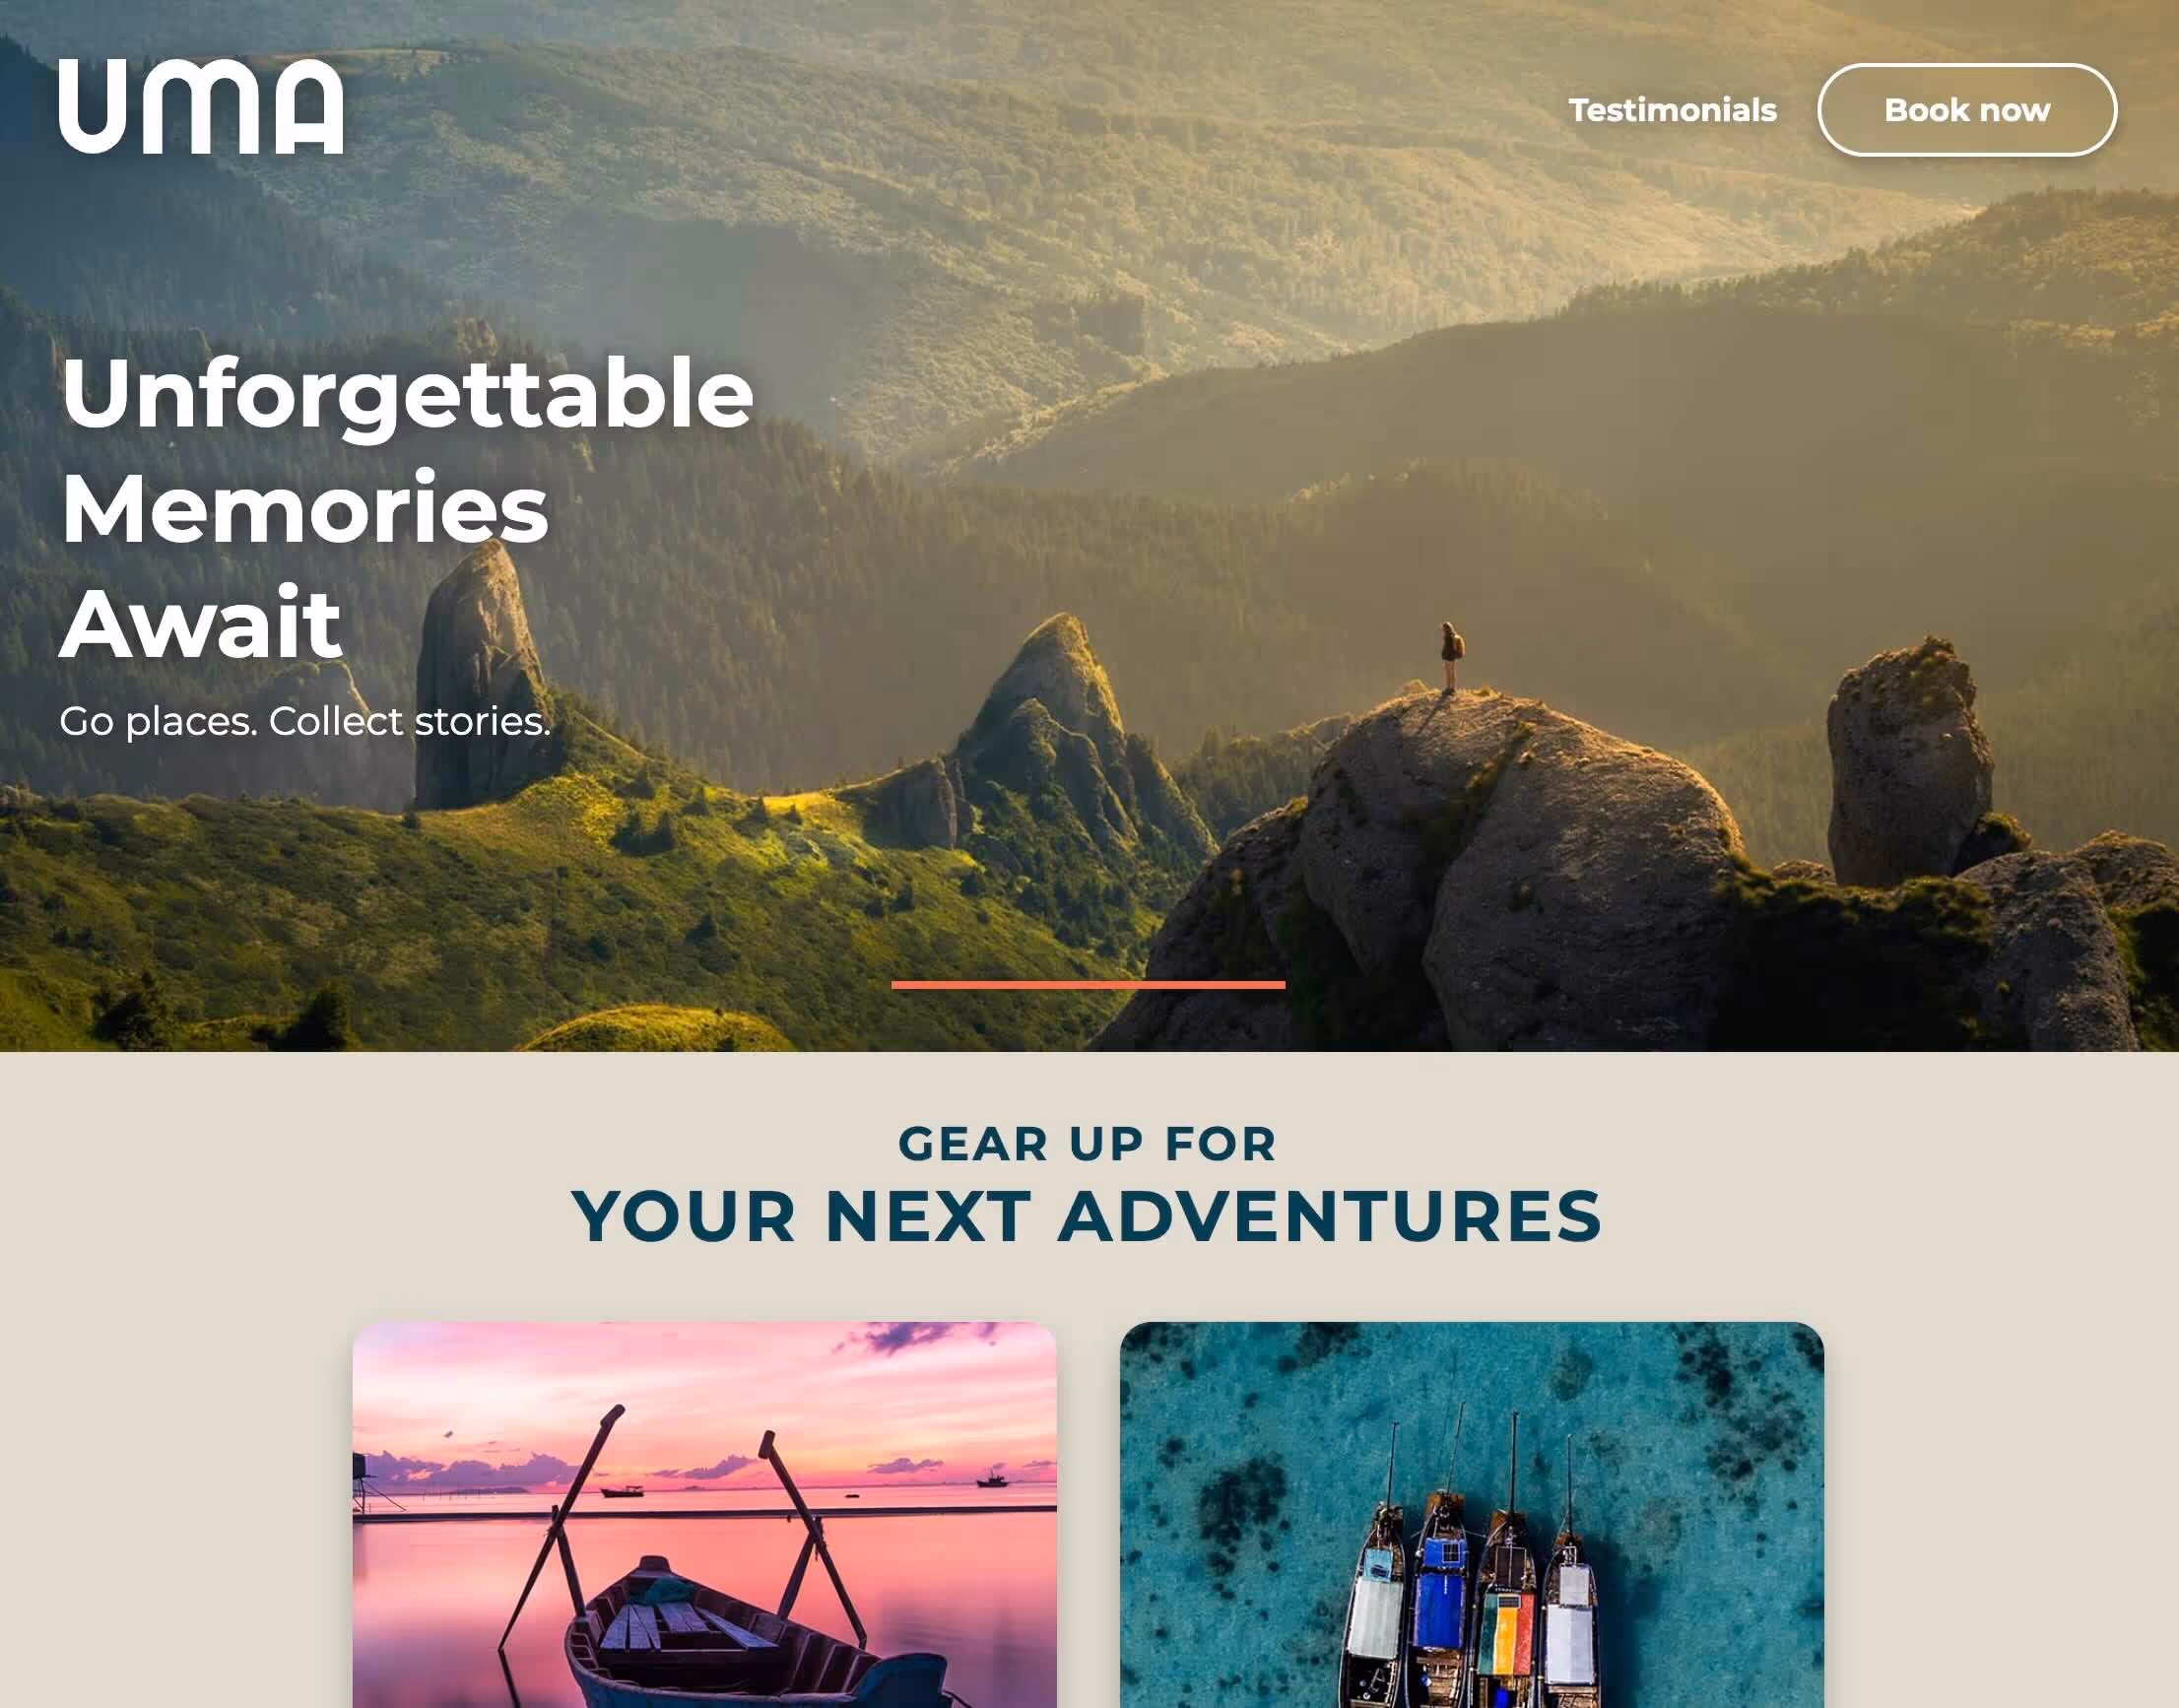This screenshot has width=2179, height=1708.
Task: Click the word Await in the headline
Action: (x=201, y=624)
